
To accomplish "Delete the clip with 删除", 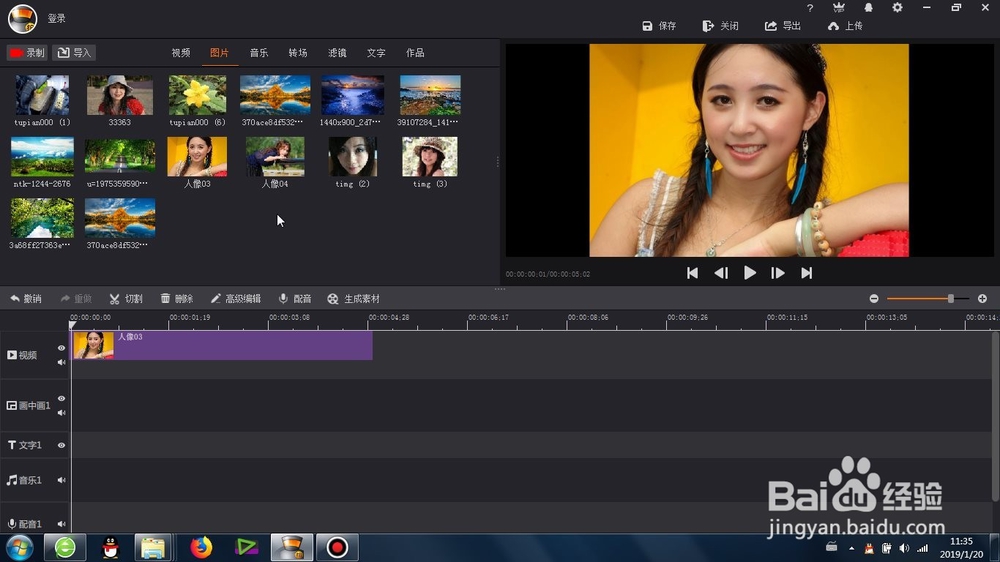I will coord(177,299).
